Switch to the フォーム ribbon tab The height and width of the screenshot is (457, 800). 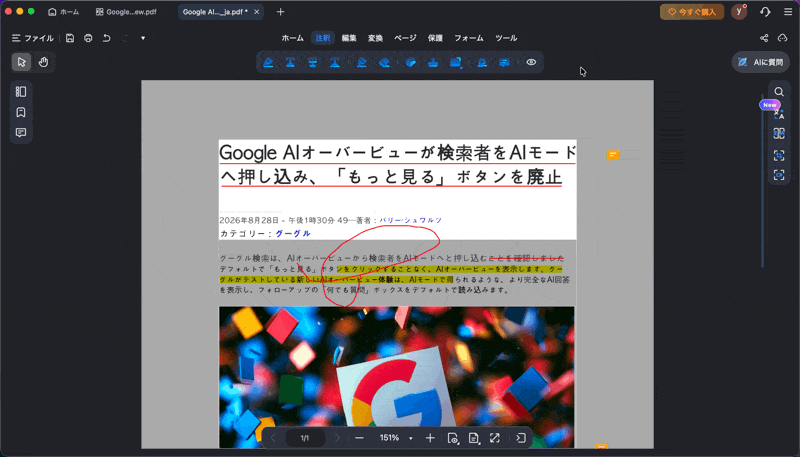click(x=469, y=38)
